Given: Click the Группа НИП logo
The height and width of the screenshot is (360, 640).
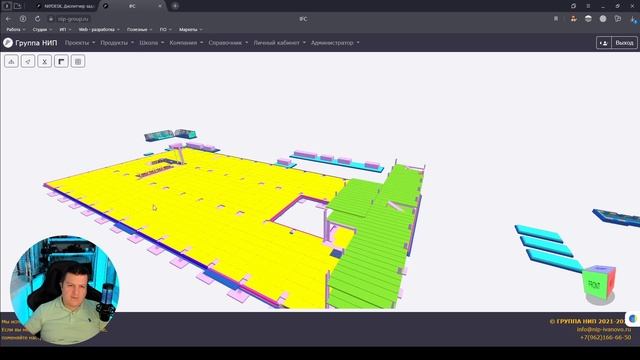Looking at the screenshot, I should click(8, 43).
